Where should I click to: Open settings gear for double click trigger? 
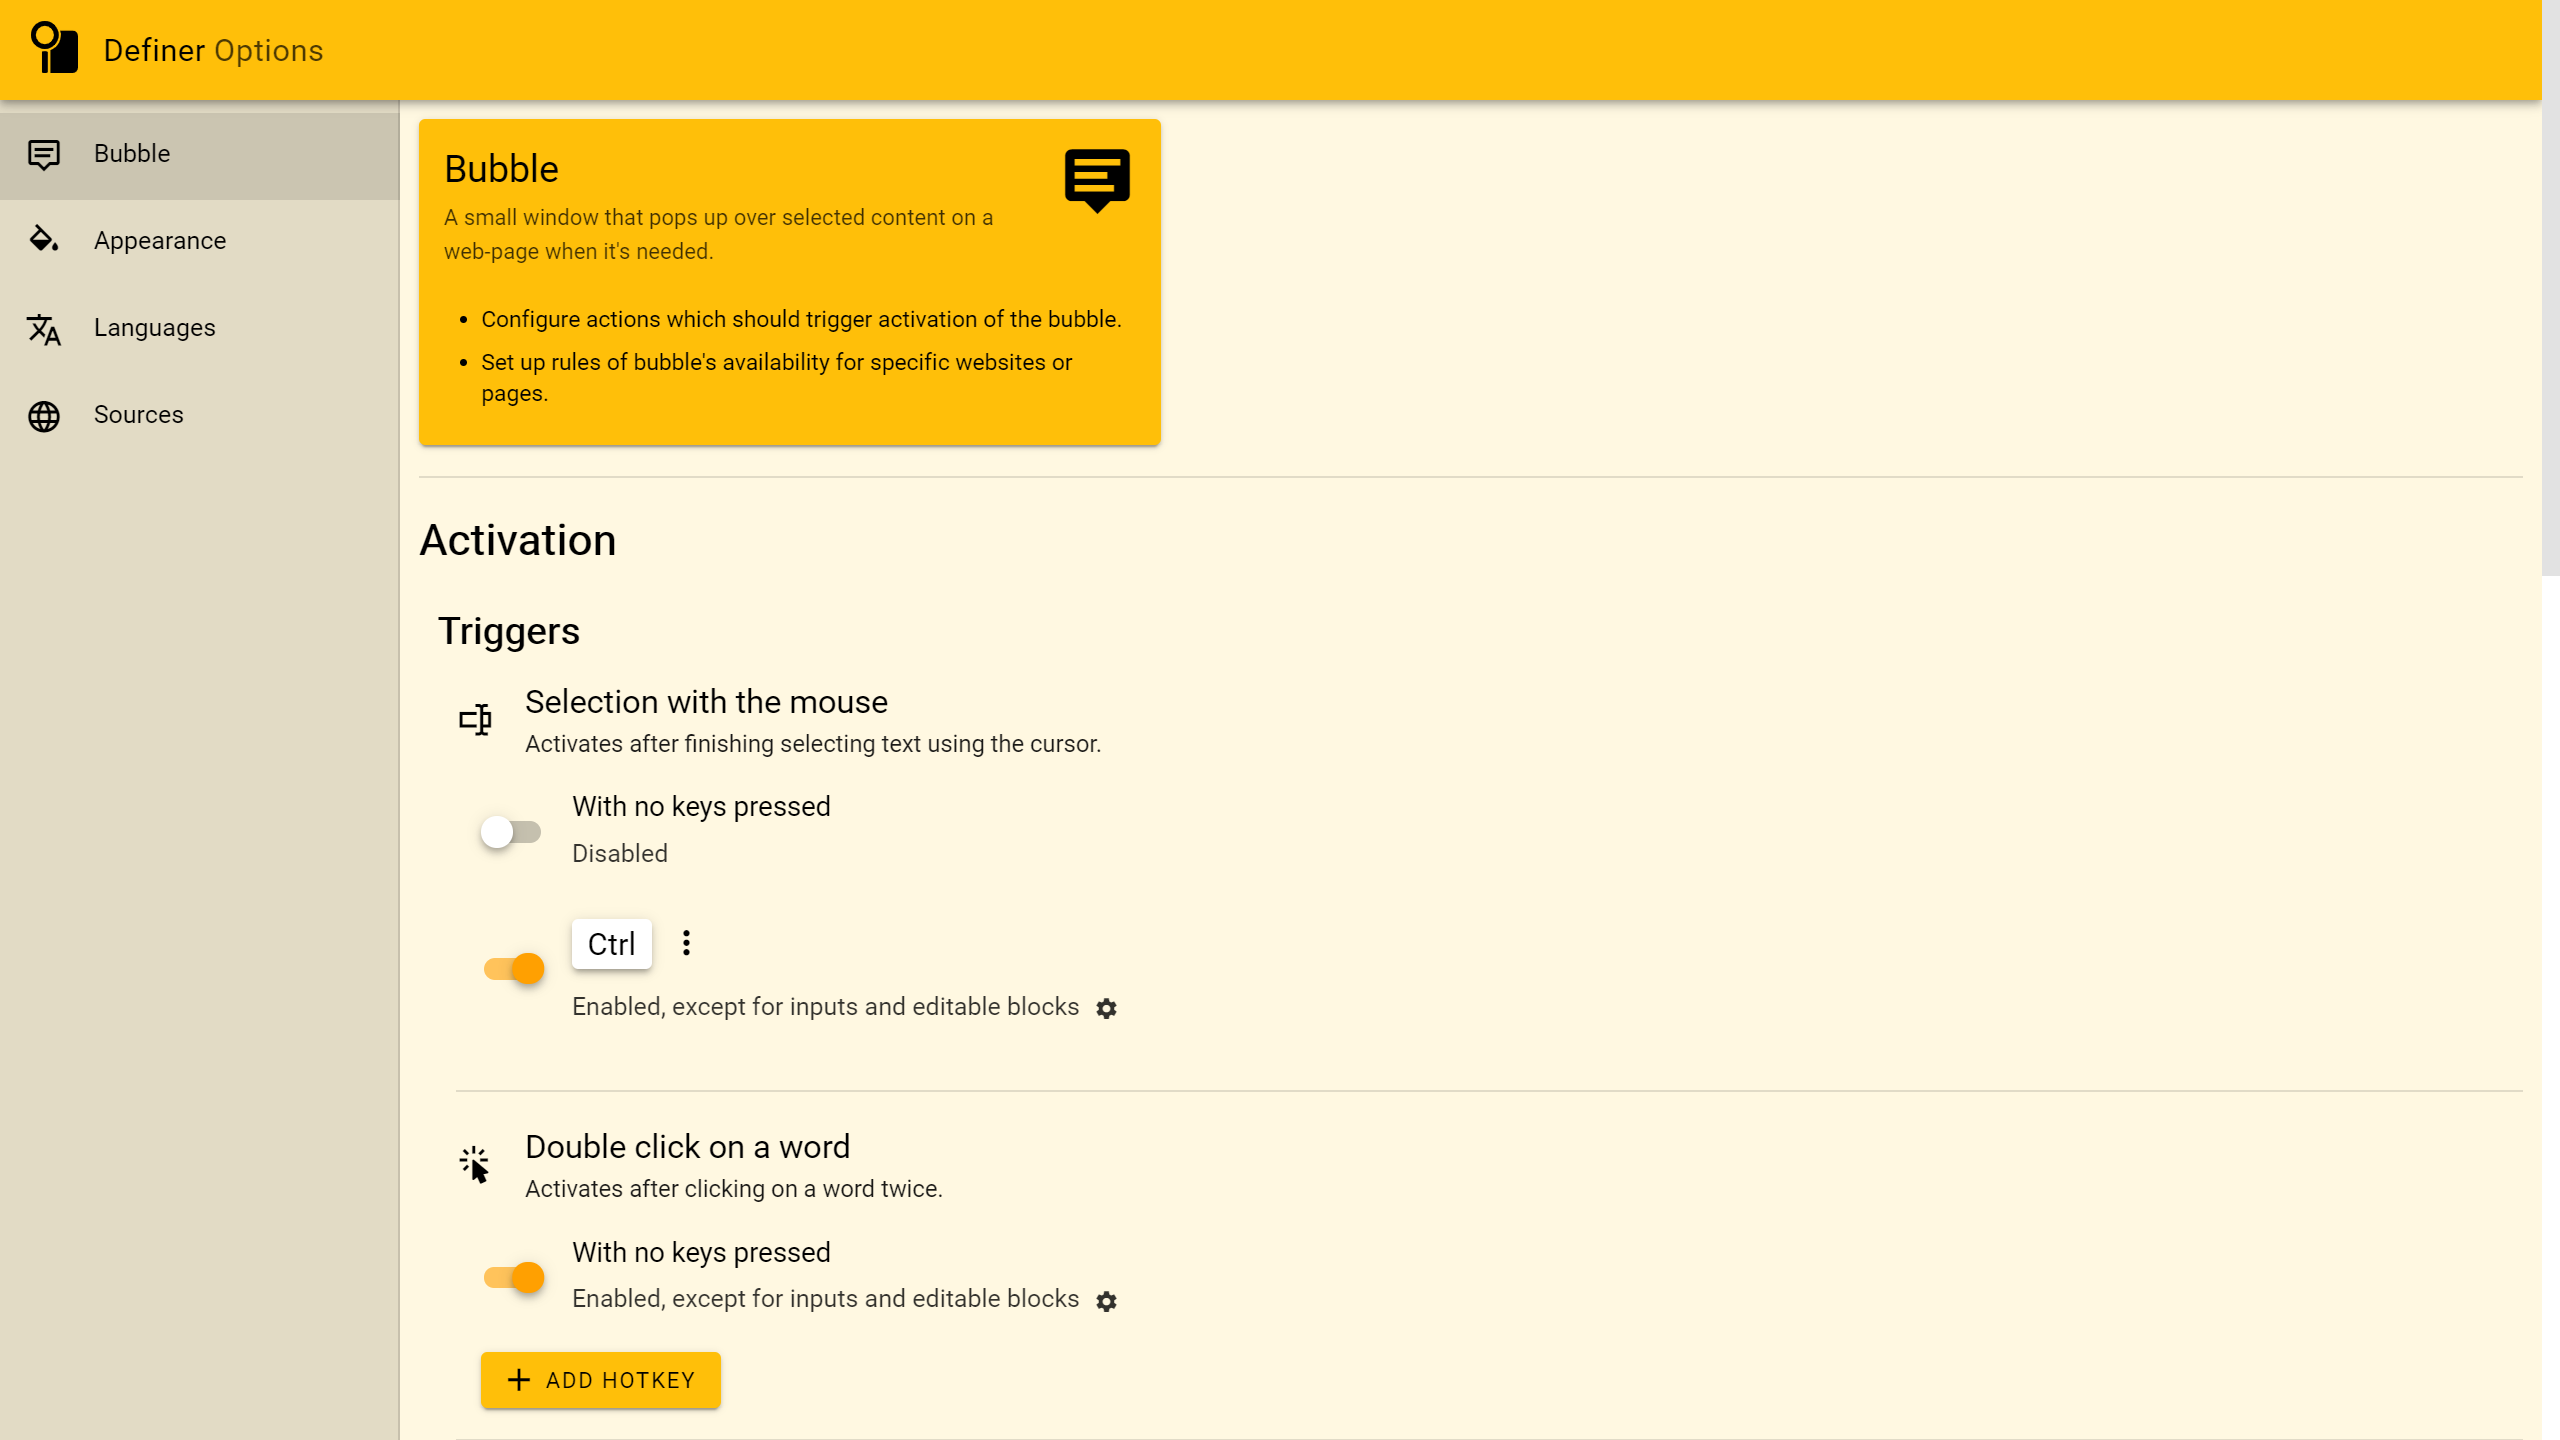click(1106, 1300)
